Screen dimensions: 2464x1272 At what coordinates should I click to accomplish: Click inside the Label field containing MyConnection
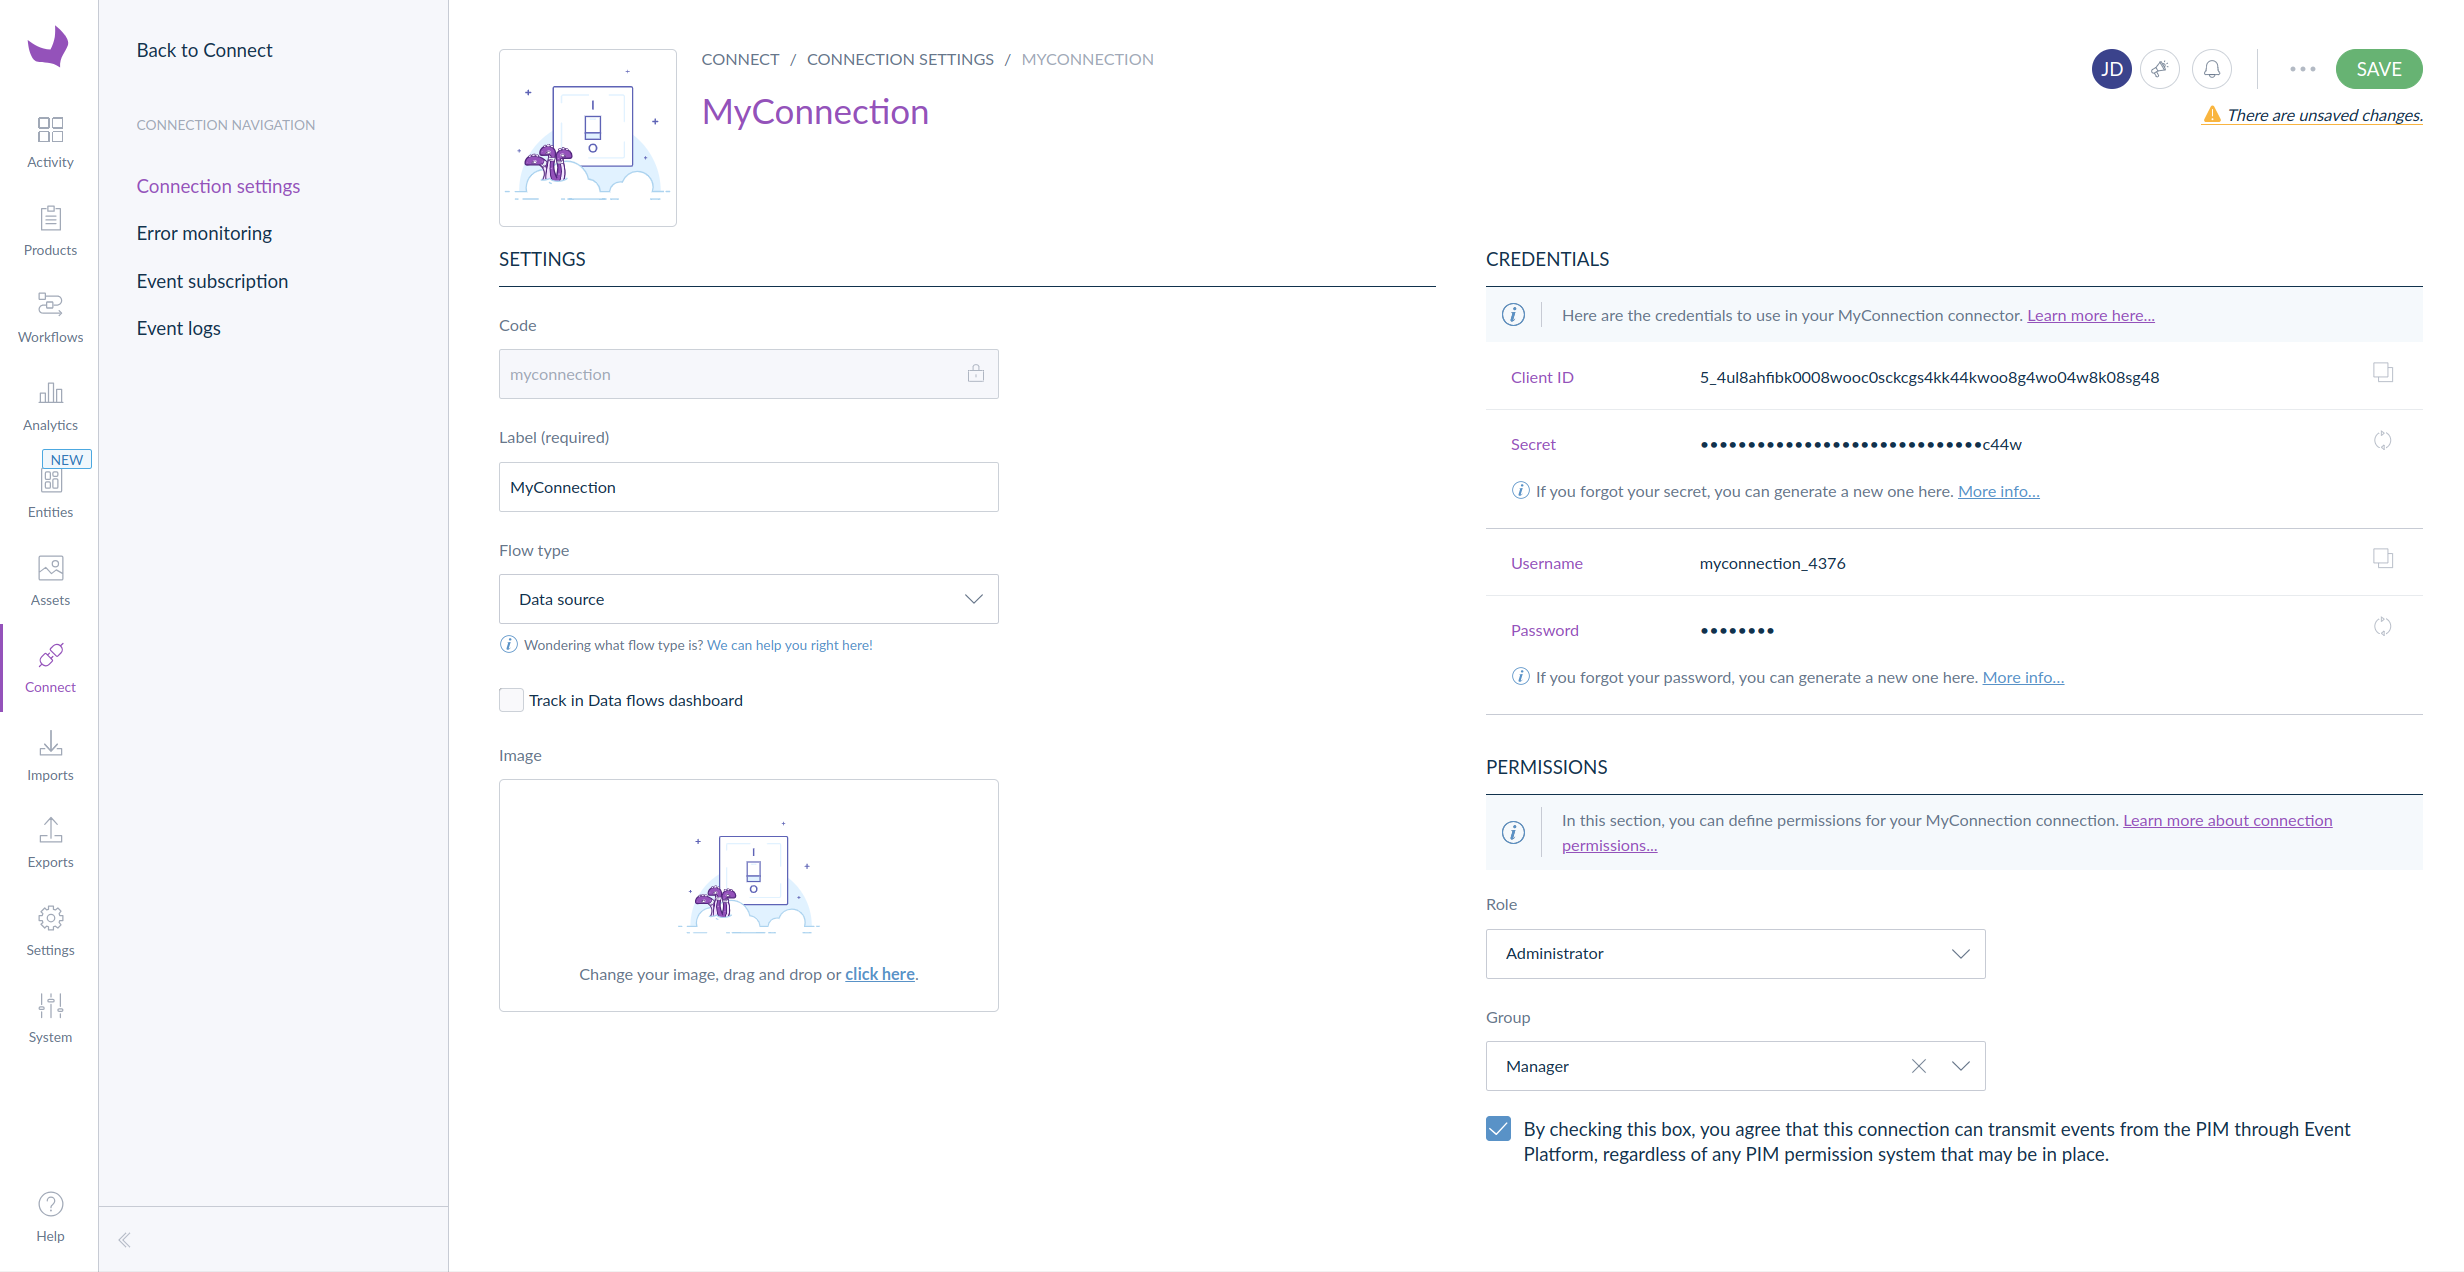pyautogui.click(x=748, y=487)
